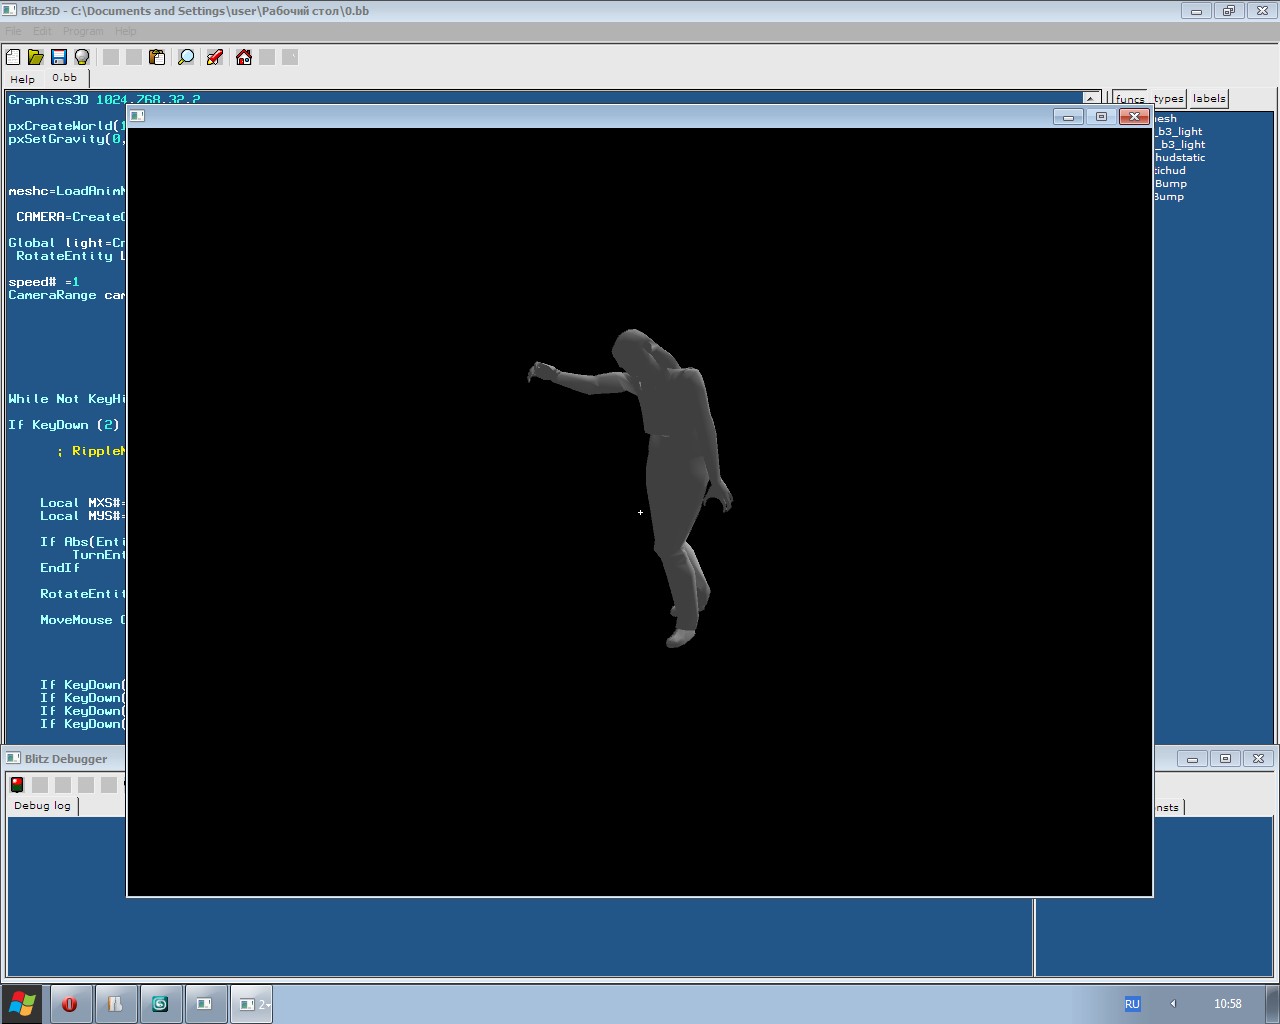Switch to the Help tab
This screenshot has width=1280, height=1024.
[x=22, y=79]
